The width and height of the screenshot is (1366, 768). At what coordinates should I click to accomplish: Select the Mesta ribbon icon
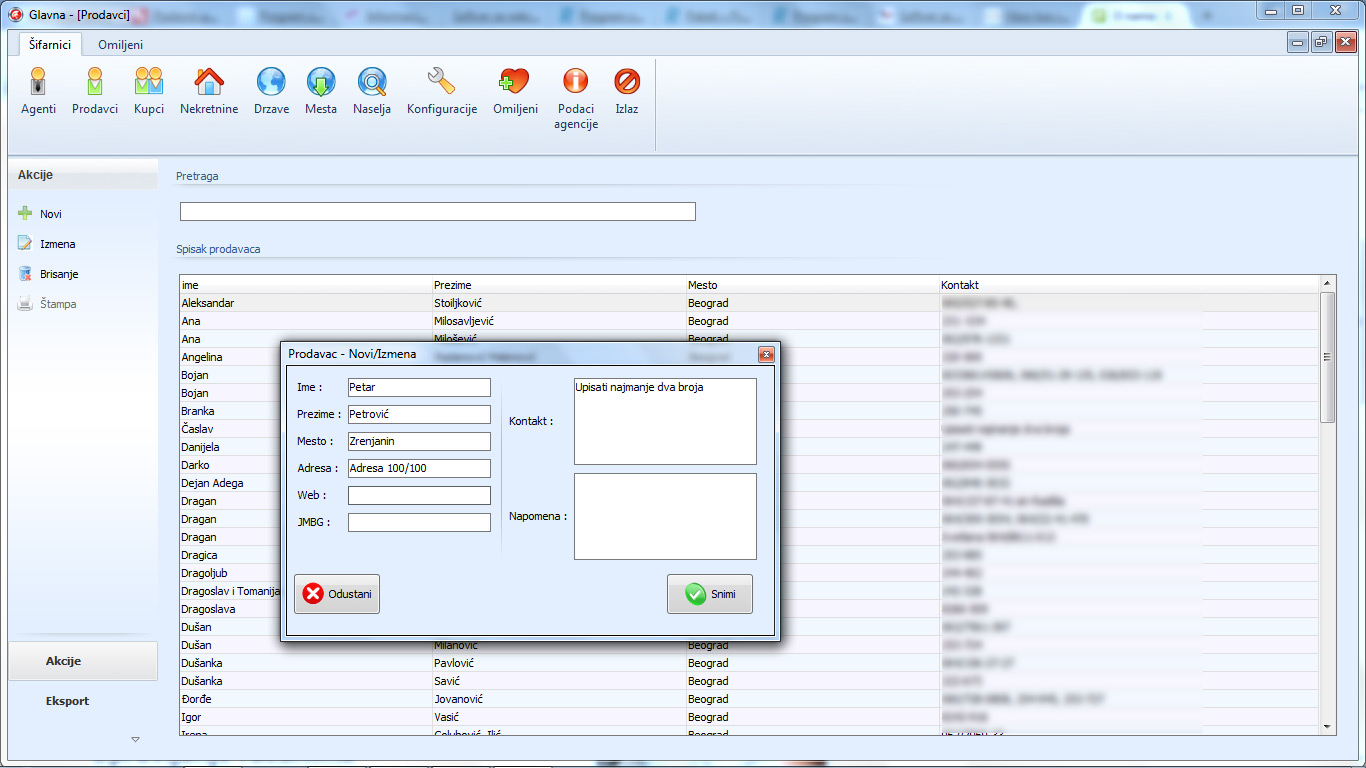point(321,82)
